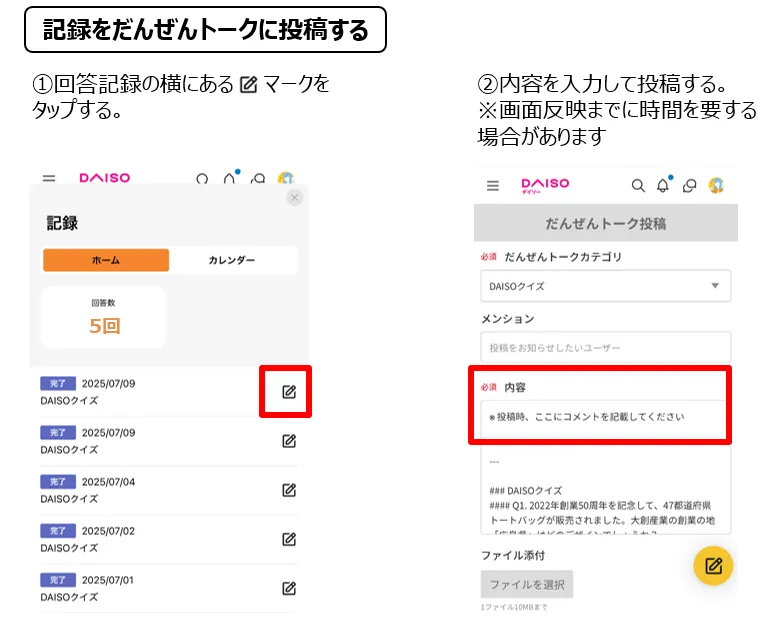Open notifications bell in right phone header
This screenshot has height=634, width=783.
pyautogui.click(x=664, y=184)
